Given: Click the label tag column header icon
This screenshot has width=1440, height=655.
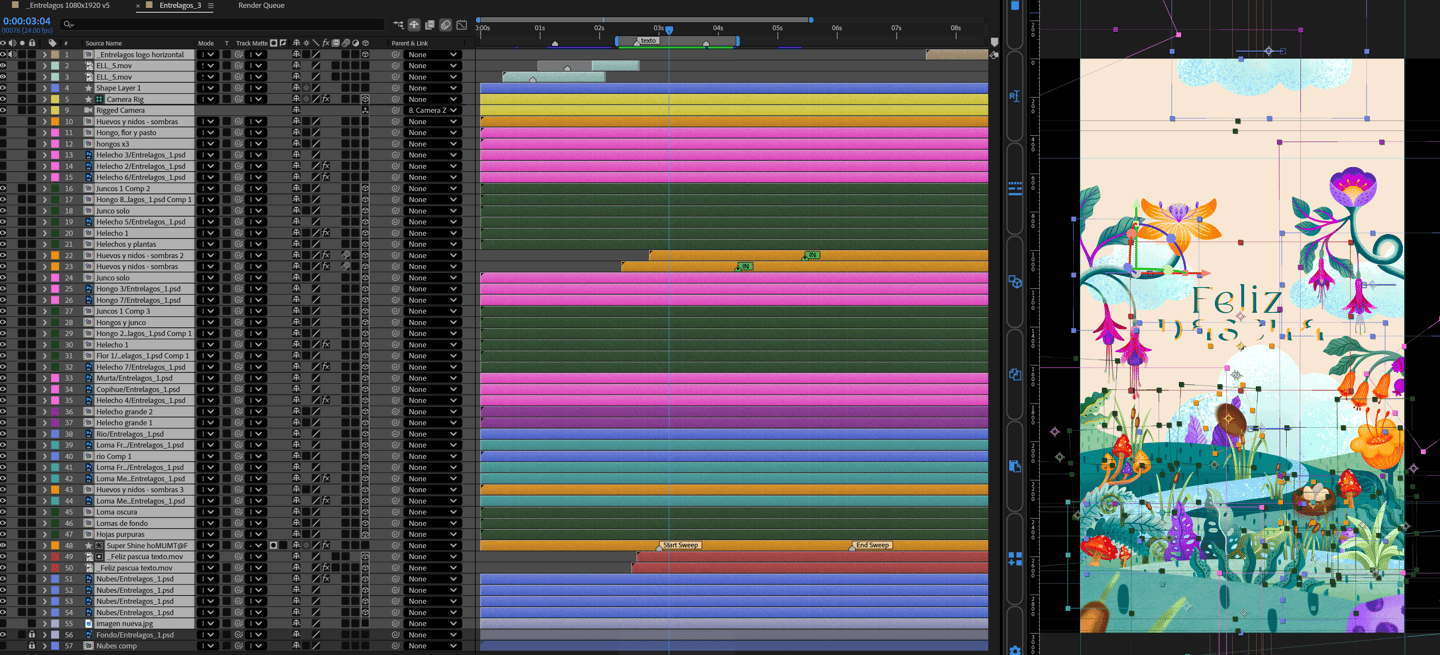Looking at the screenshot, I should [52, 43].
